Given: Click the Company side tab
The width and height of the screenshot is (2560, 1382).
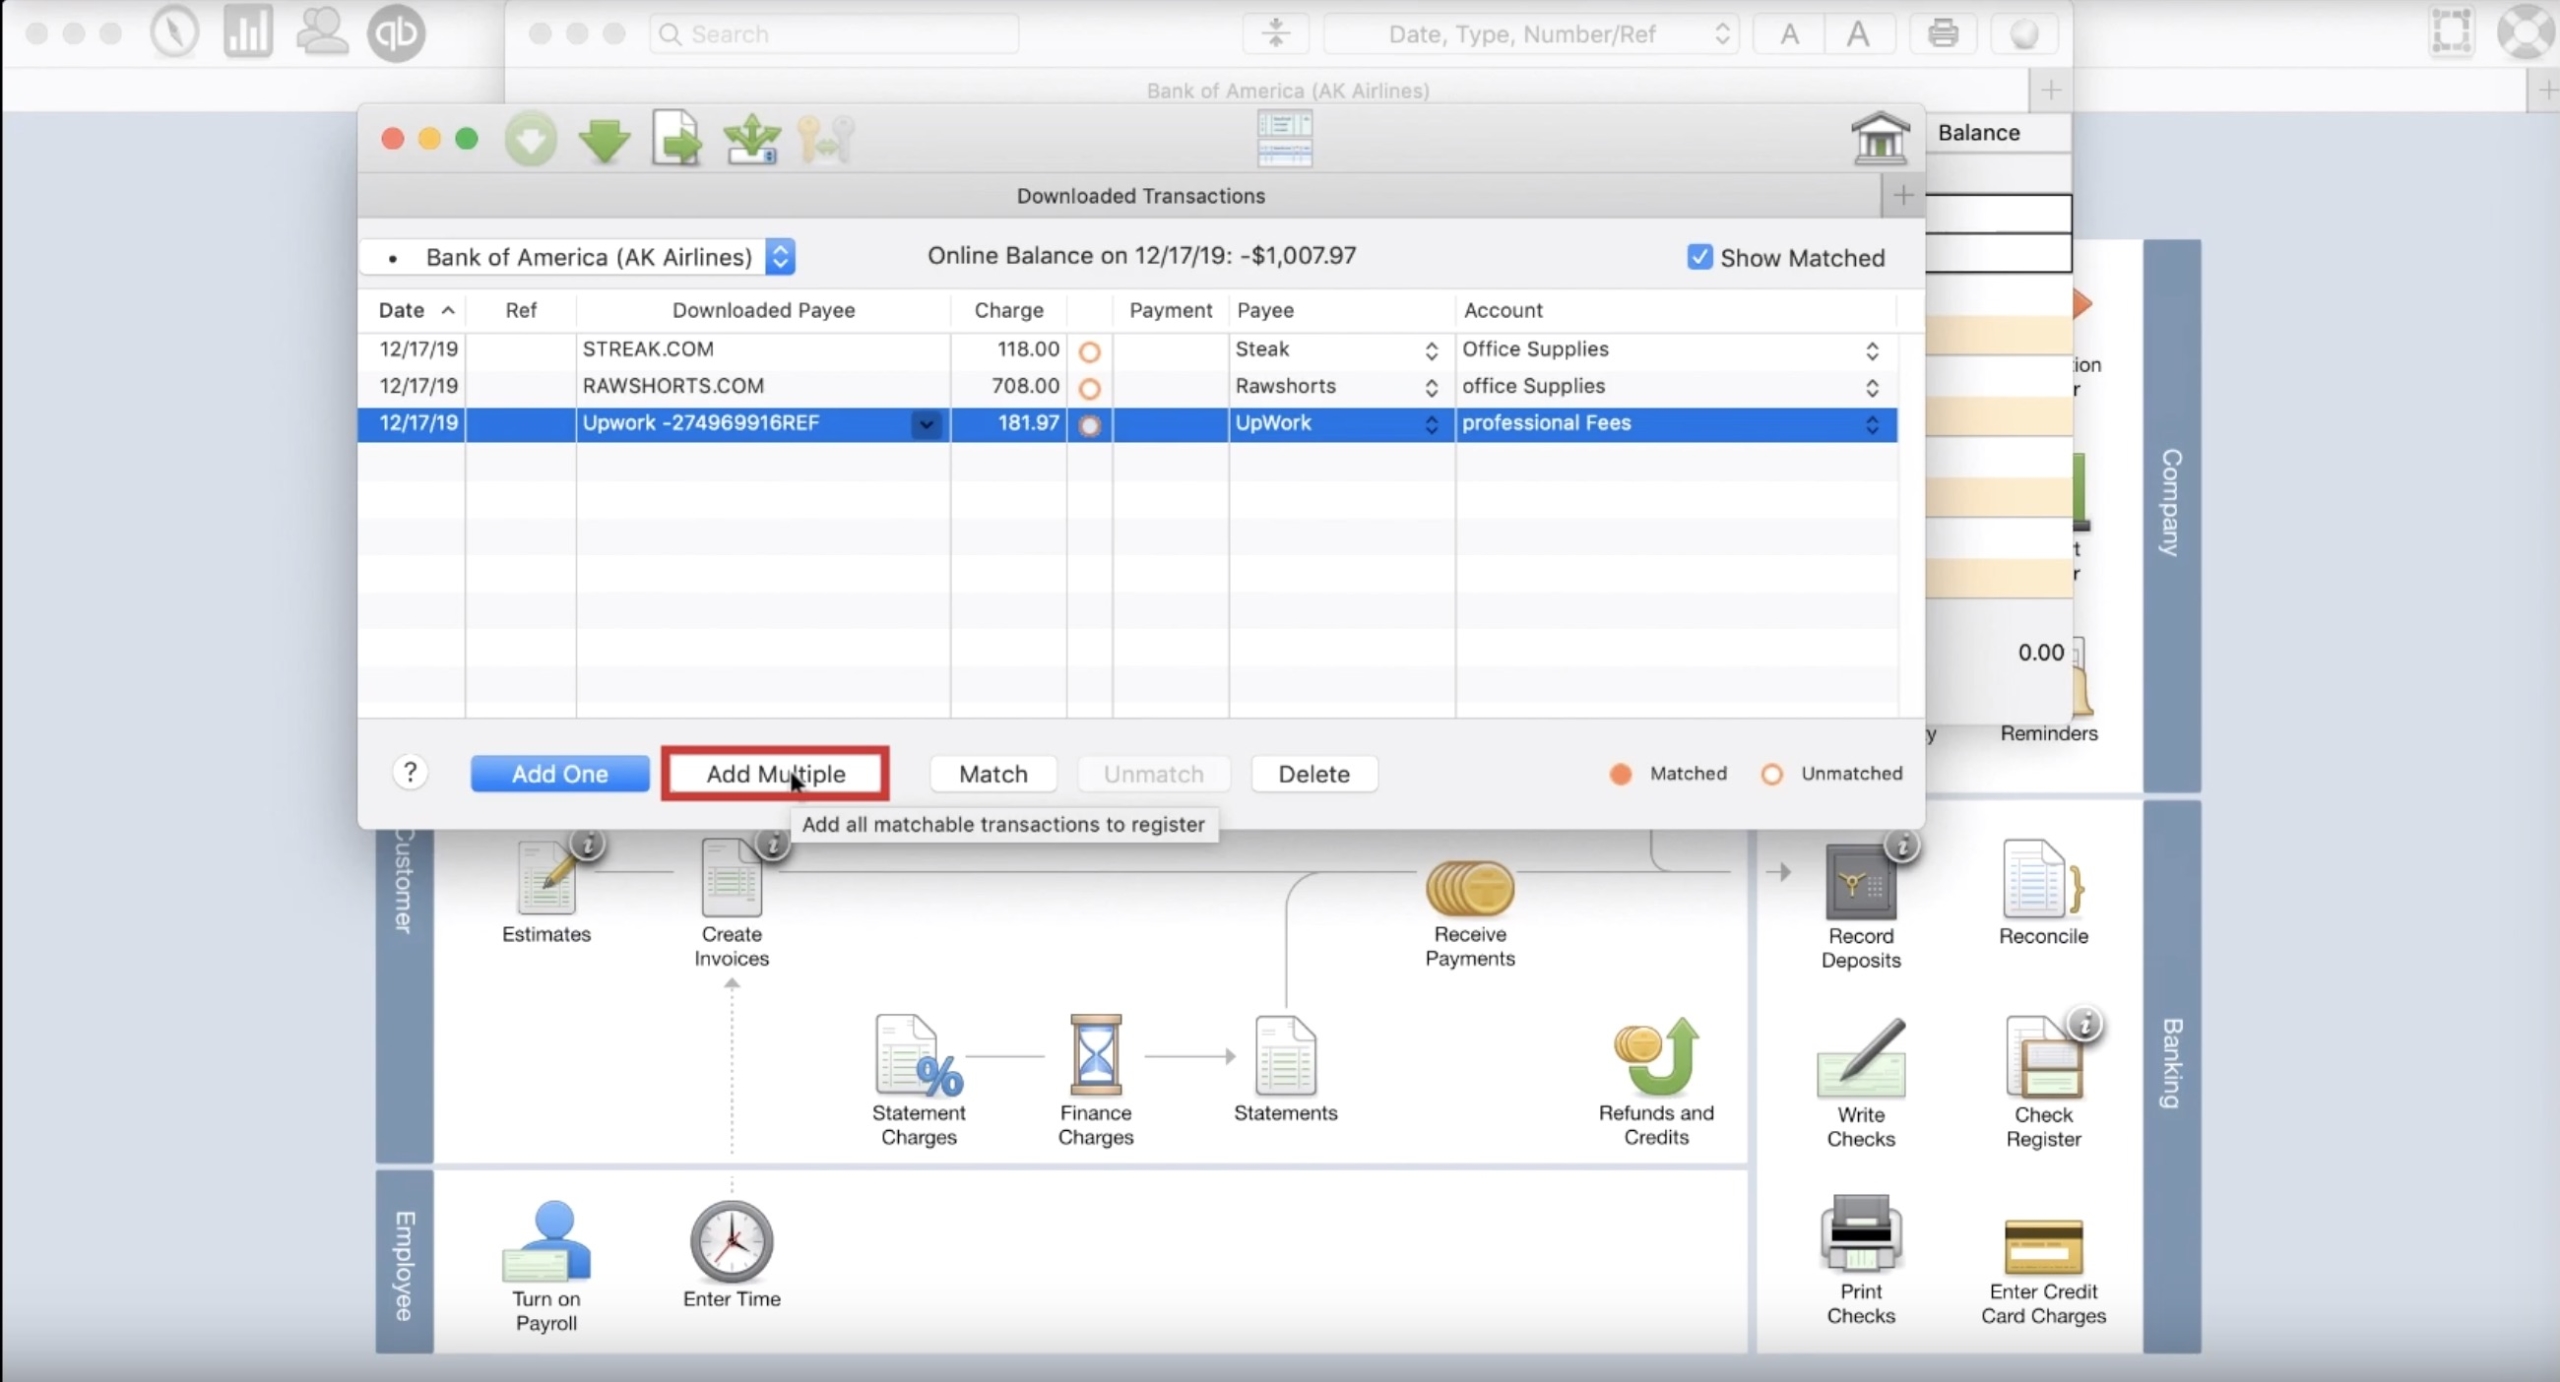Looking at the screenshot, I should (x=2171, y=515).
